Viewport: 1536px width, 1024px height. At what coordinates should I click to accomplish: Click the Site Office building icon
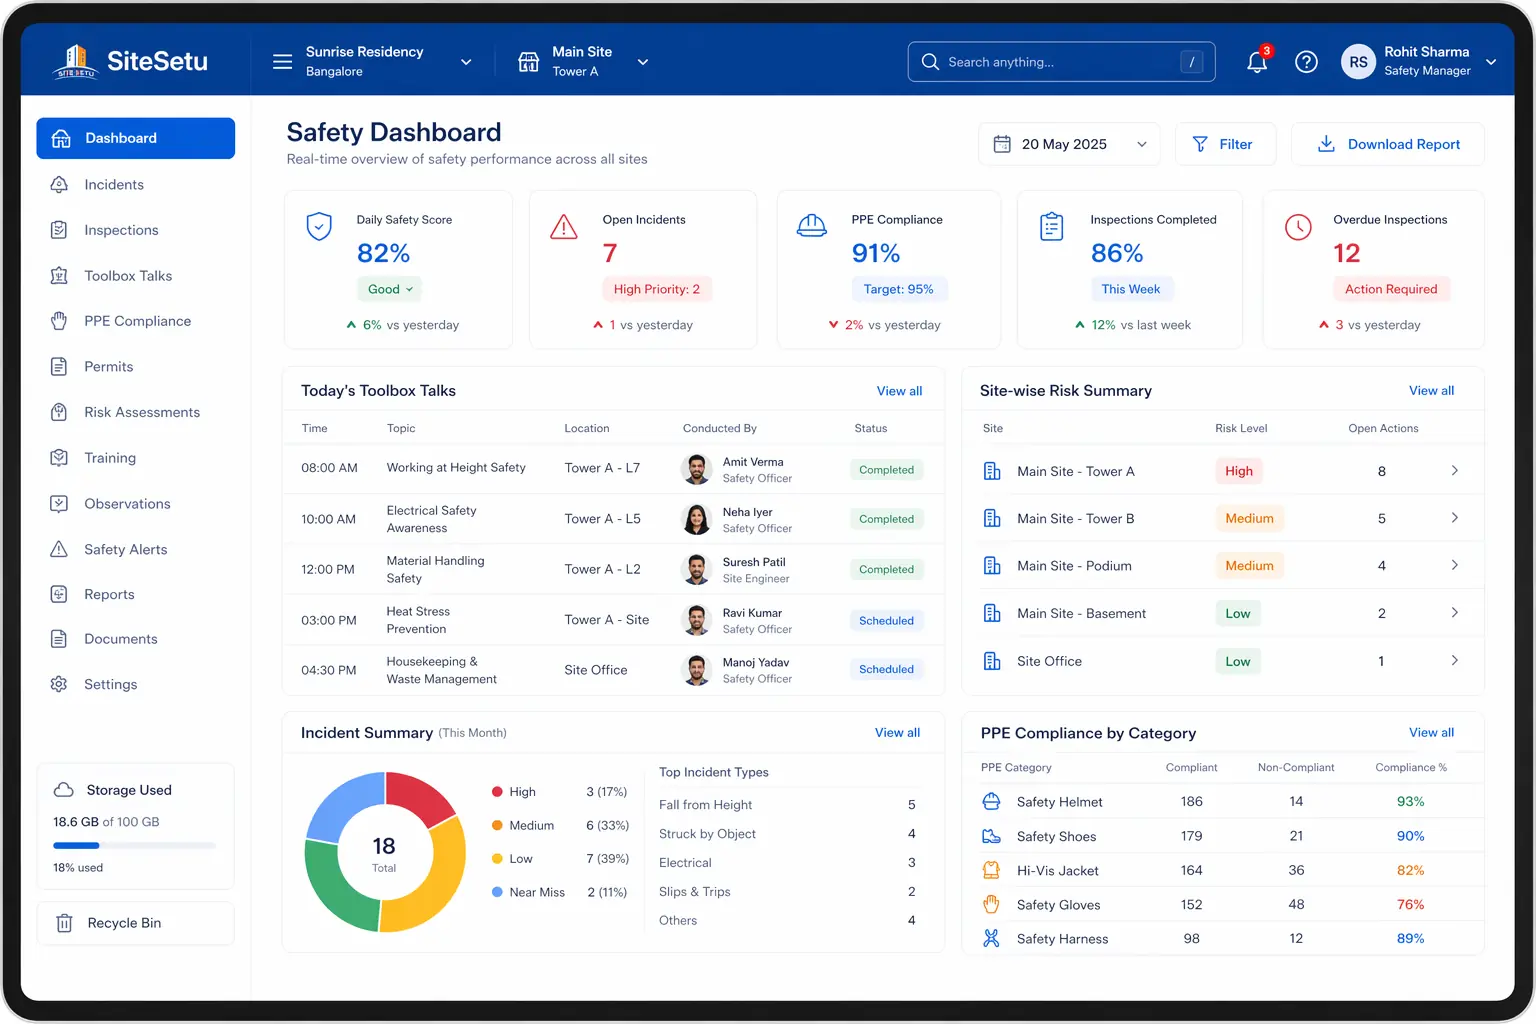[992, 661]
